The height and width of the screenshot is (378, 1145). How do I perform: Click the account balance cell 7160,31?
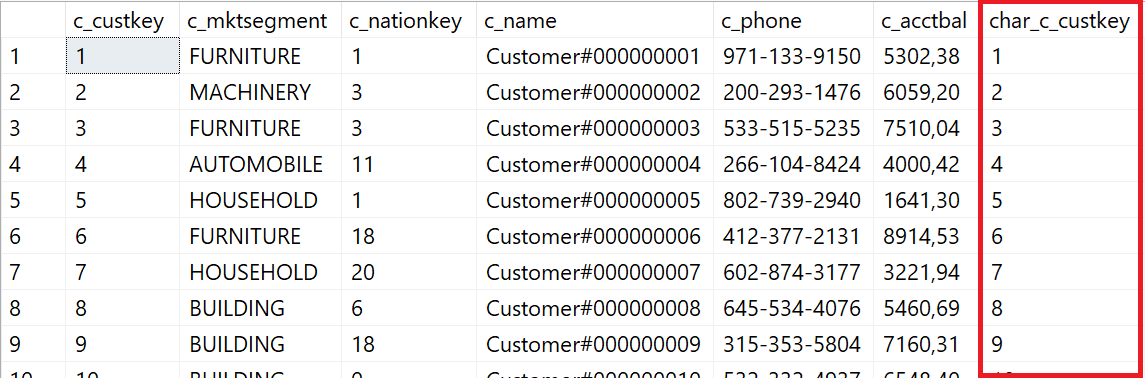[x=925, y=344]
